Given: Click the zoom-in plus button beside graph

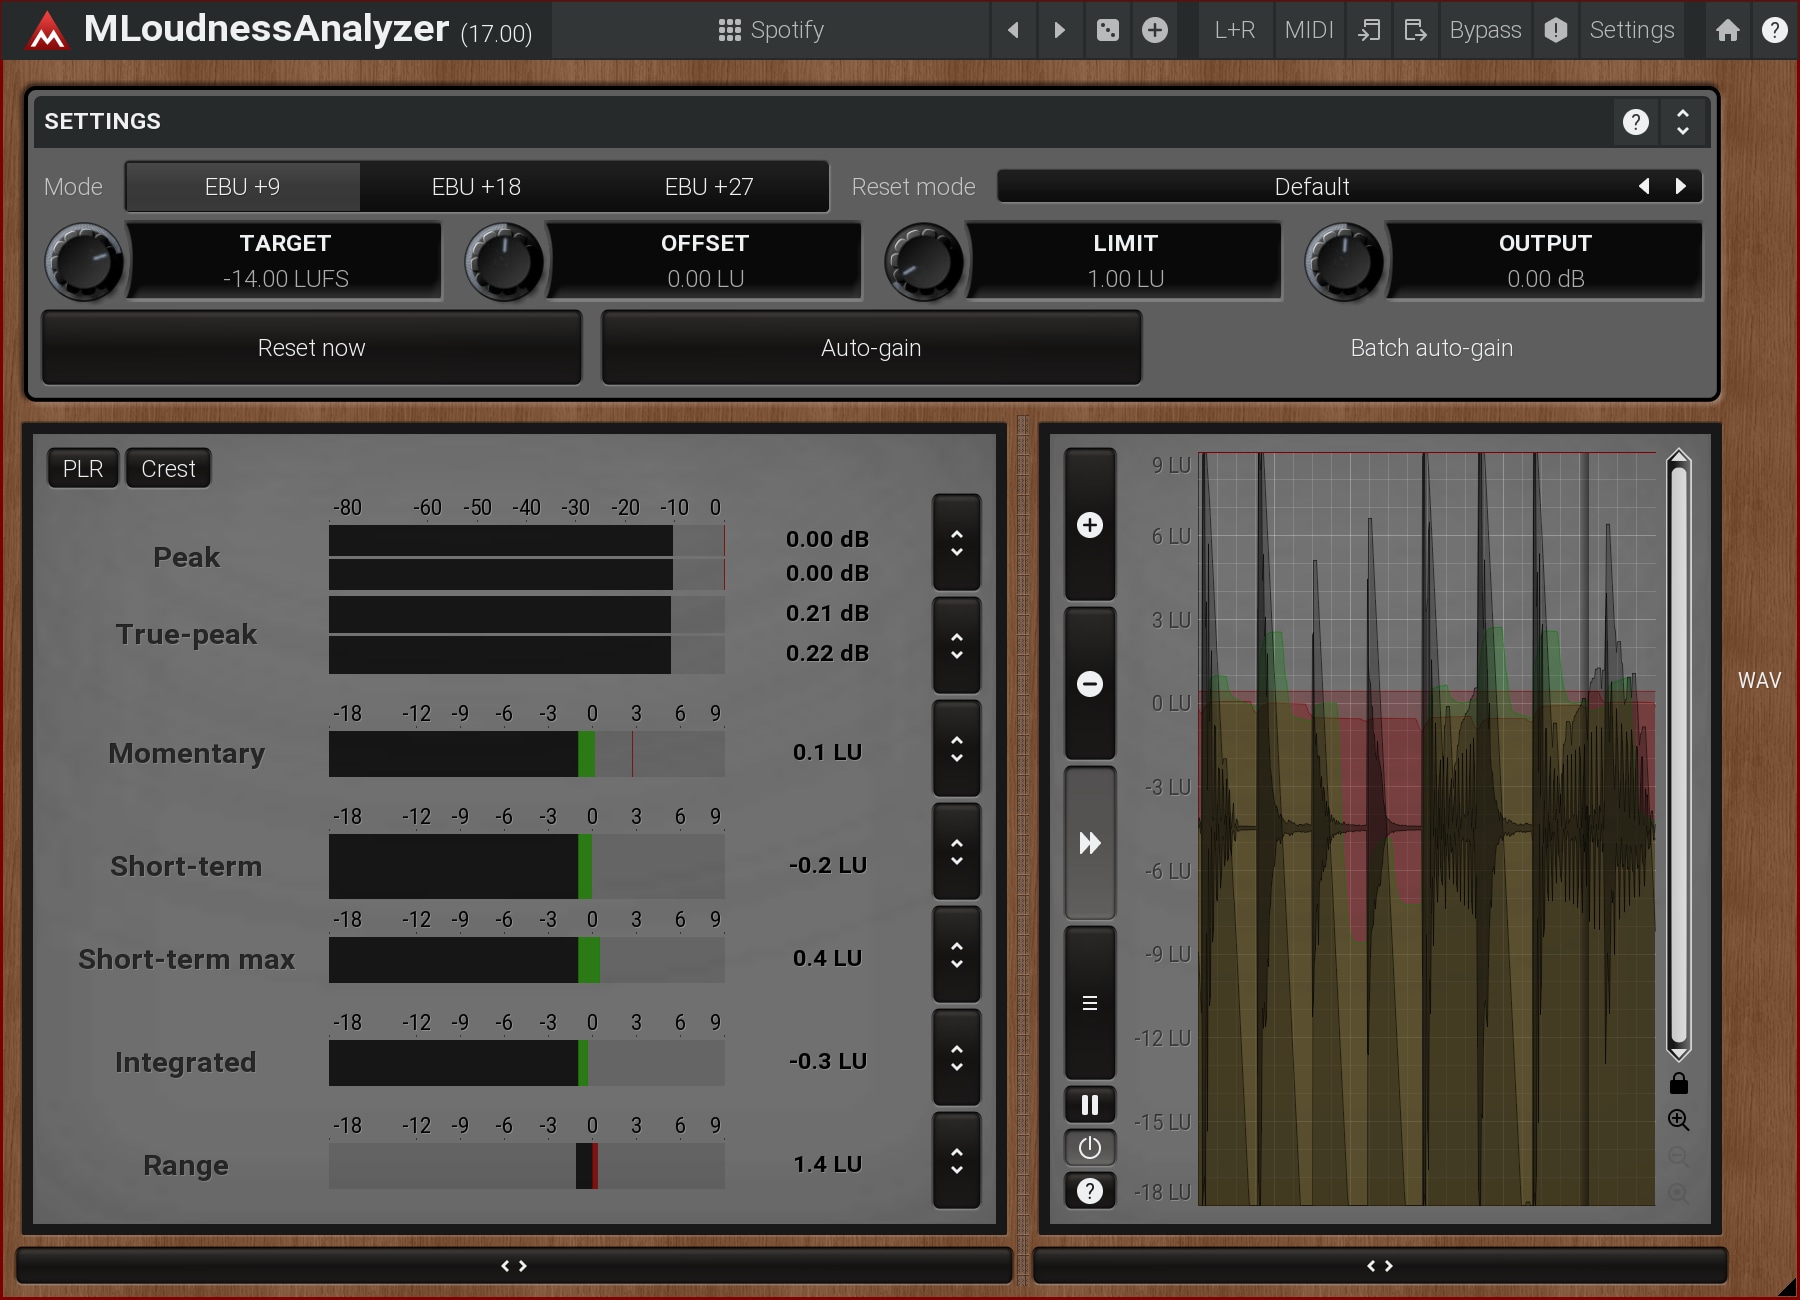Looking at the screenshot, I should point(1089,525).
